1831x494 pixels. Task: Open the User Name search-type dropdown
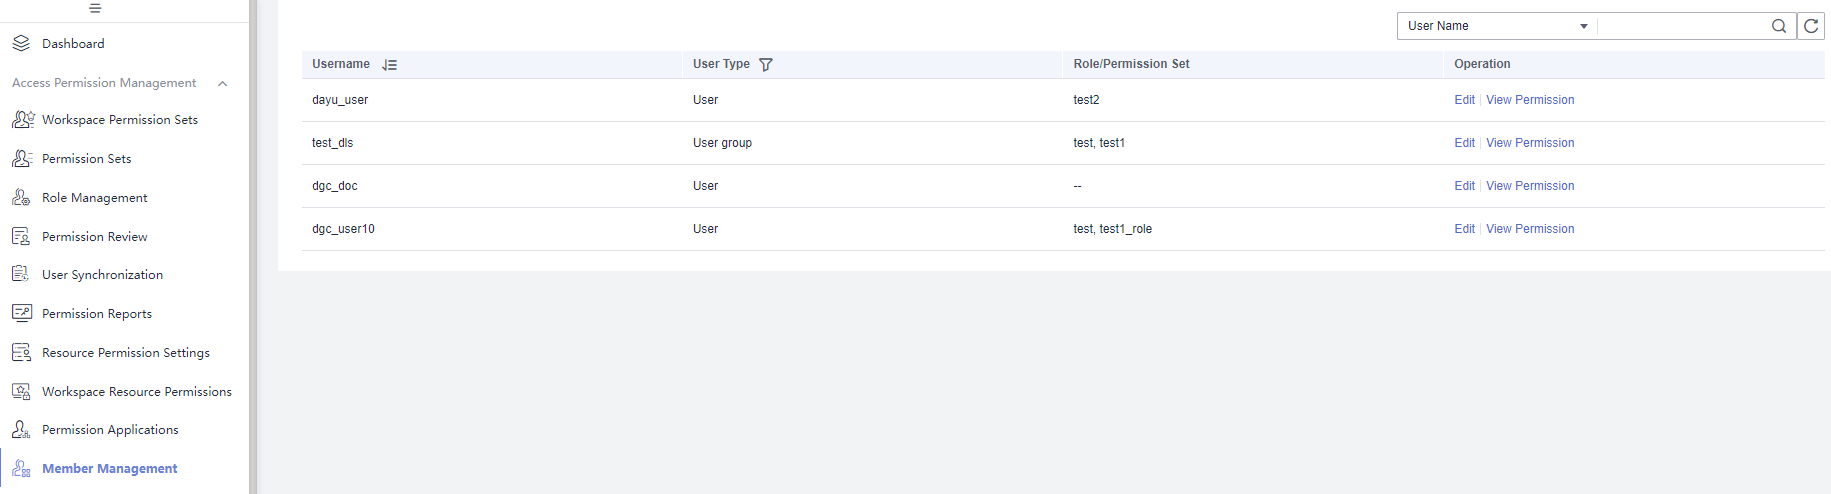pyautogui.click(x=1497, y=26)
